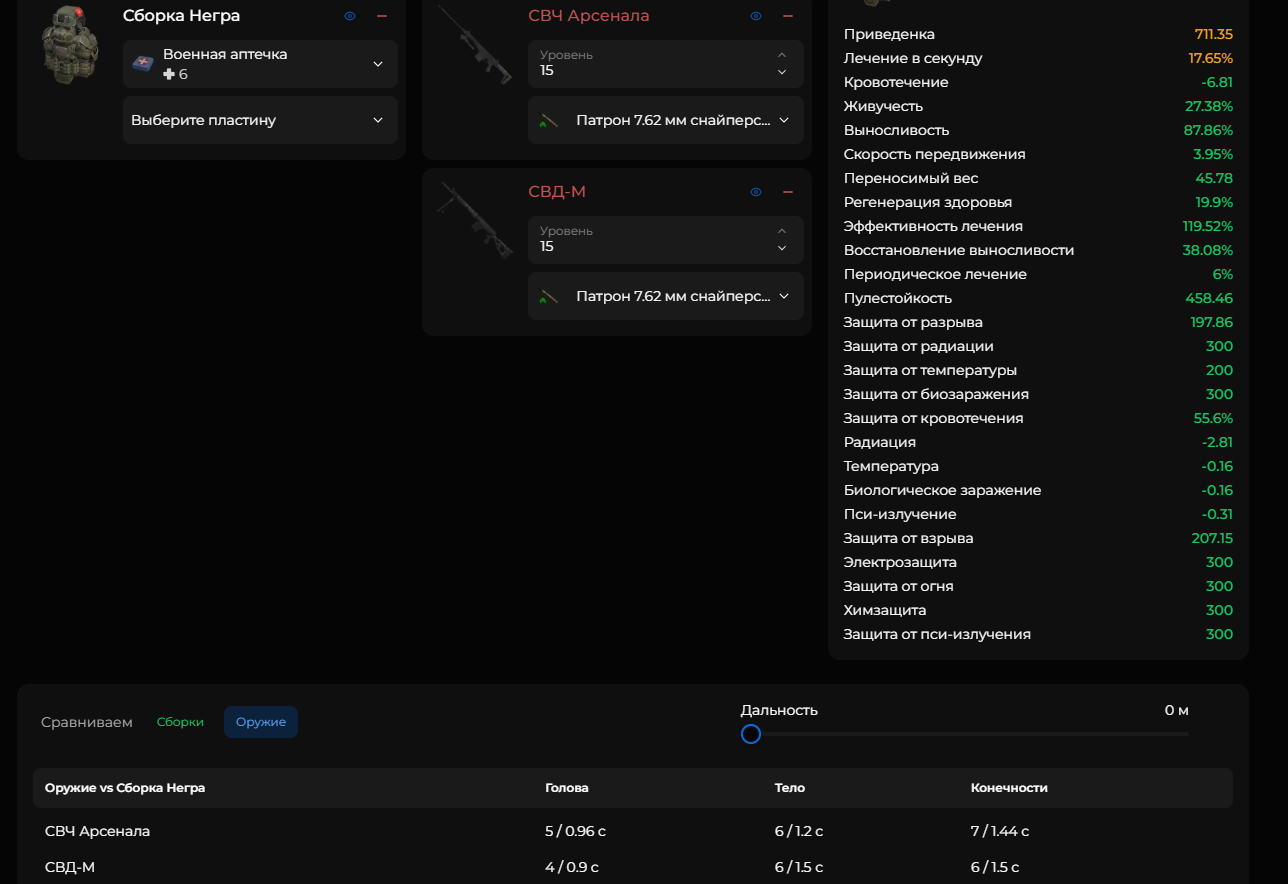Remove СВЧ Арсенала with the minus icon
This screenshot has width=1288, height=884.
[x=788, y=16]
